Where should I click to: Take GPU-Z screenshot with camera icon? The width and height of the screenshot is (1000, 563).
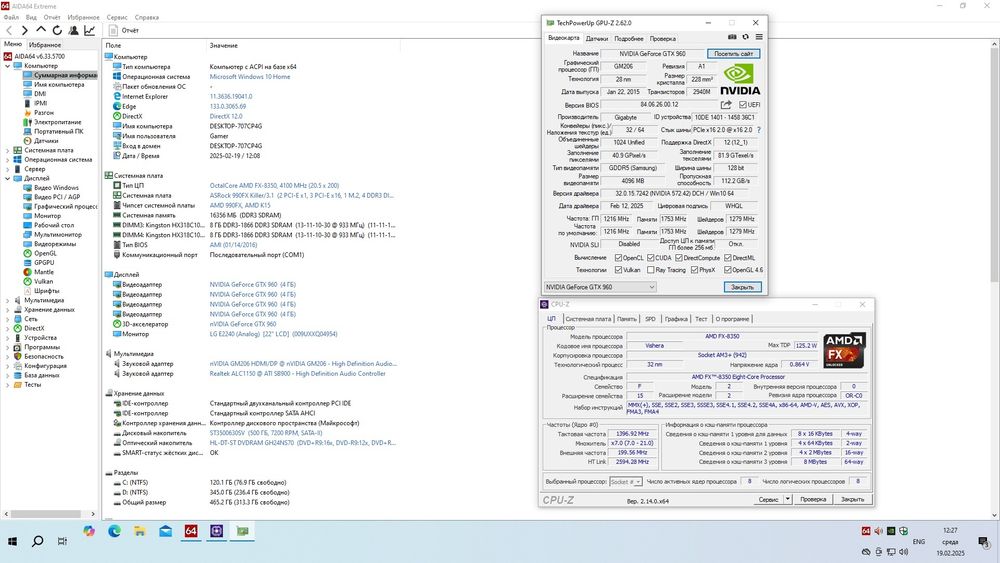click(x=732, y=37)
